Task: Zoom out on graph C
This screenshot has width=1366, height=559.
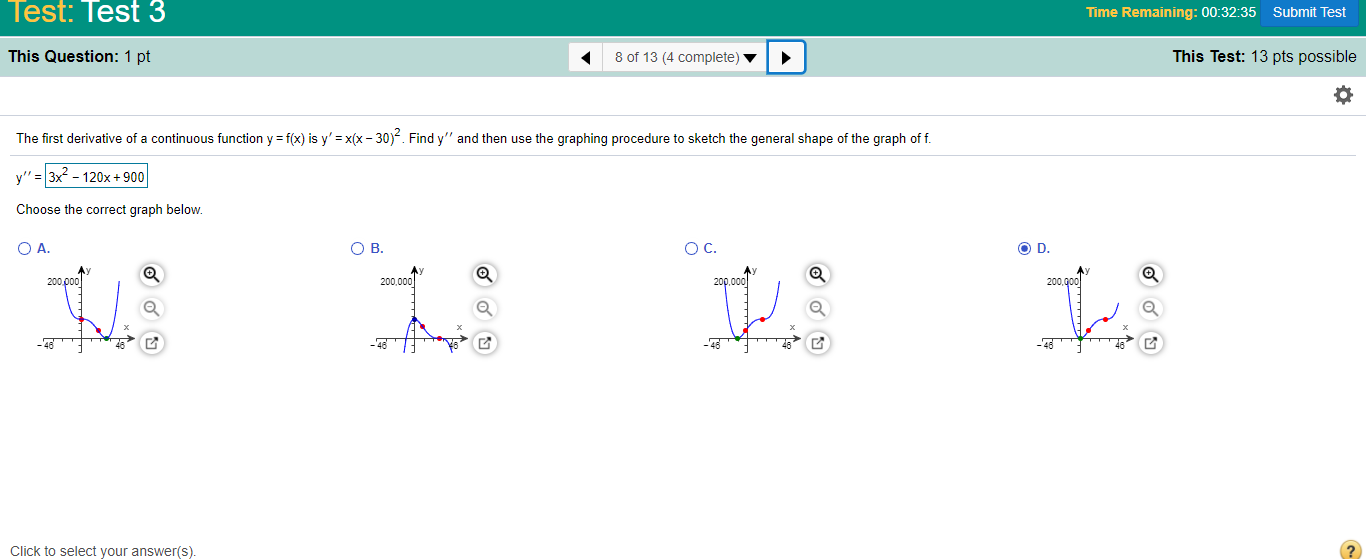Action: click(817, 308)
